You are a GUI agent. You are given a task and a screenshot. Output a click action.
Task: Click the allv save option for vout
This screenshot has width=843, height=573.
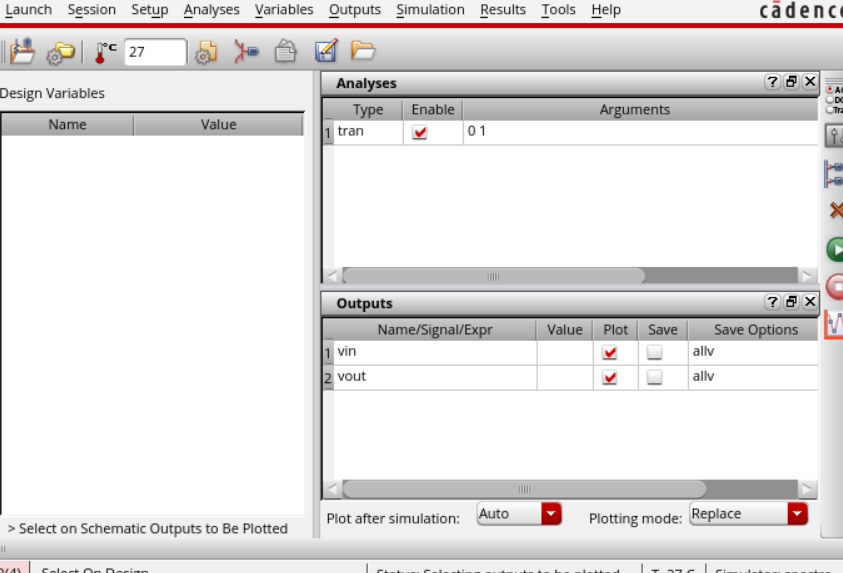753,377
